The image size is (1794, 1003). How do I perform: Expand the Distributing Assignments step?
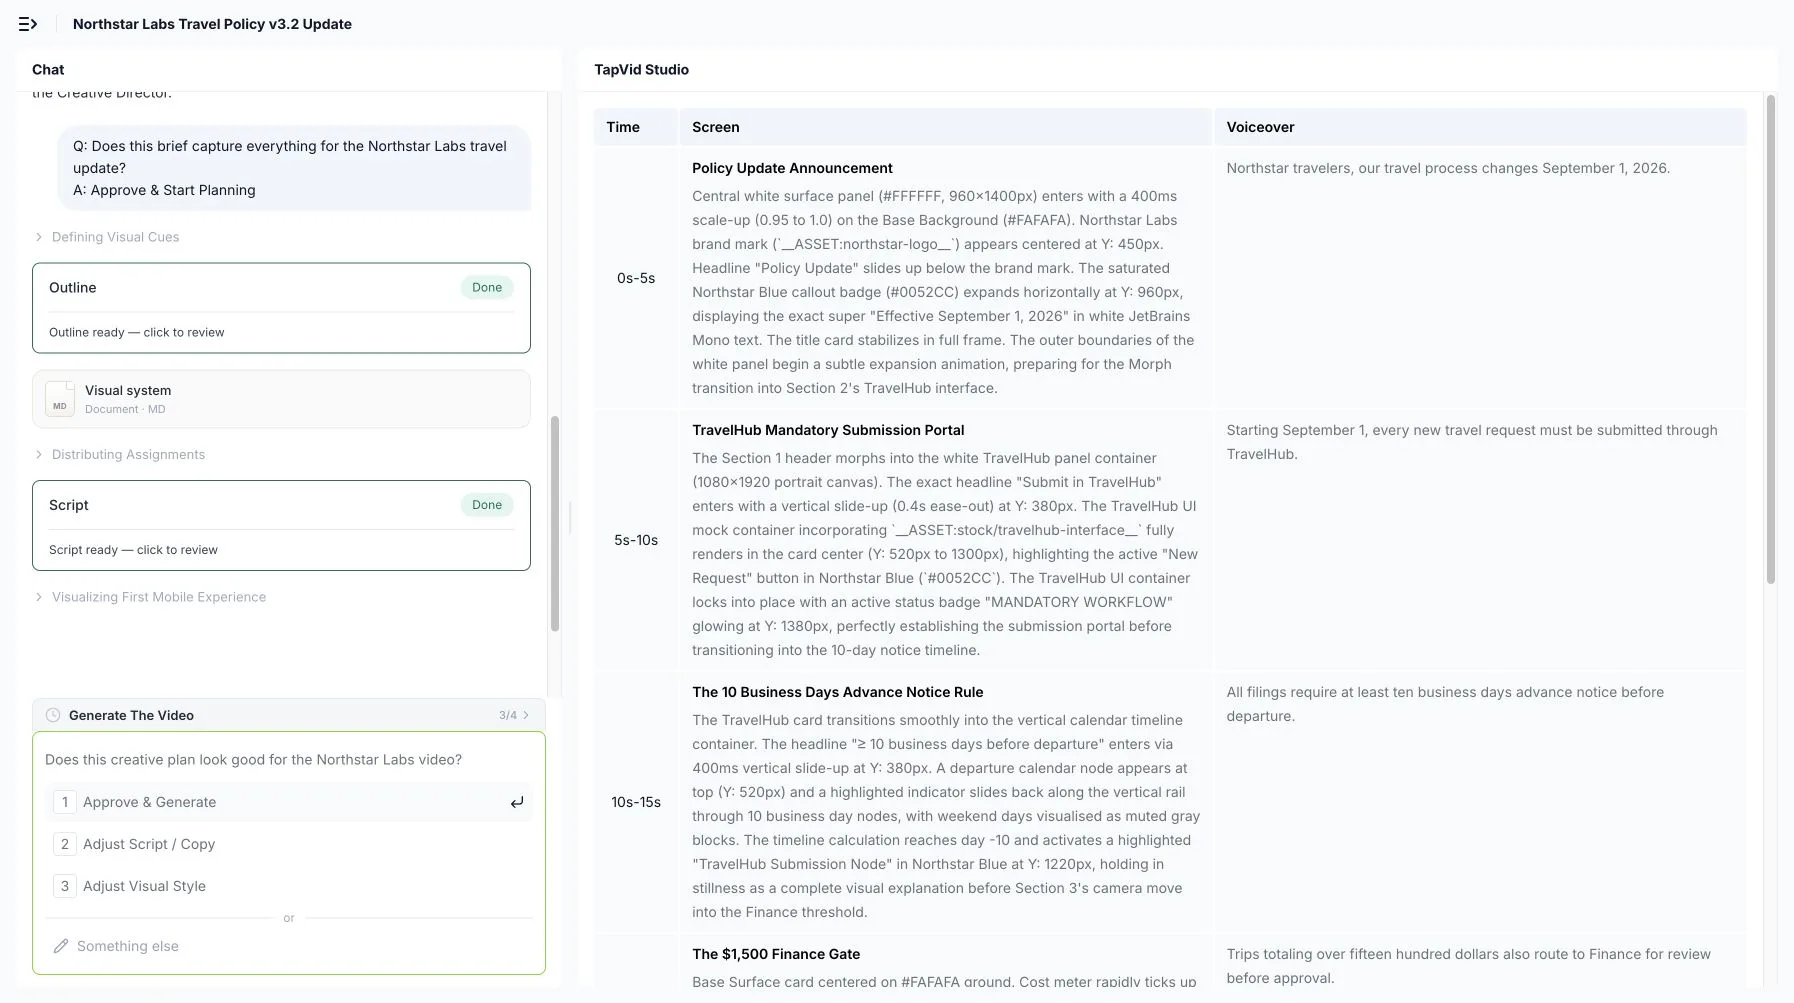point(120,454)
